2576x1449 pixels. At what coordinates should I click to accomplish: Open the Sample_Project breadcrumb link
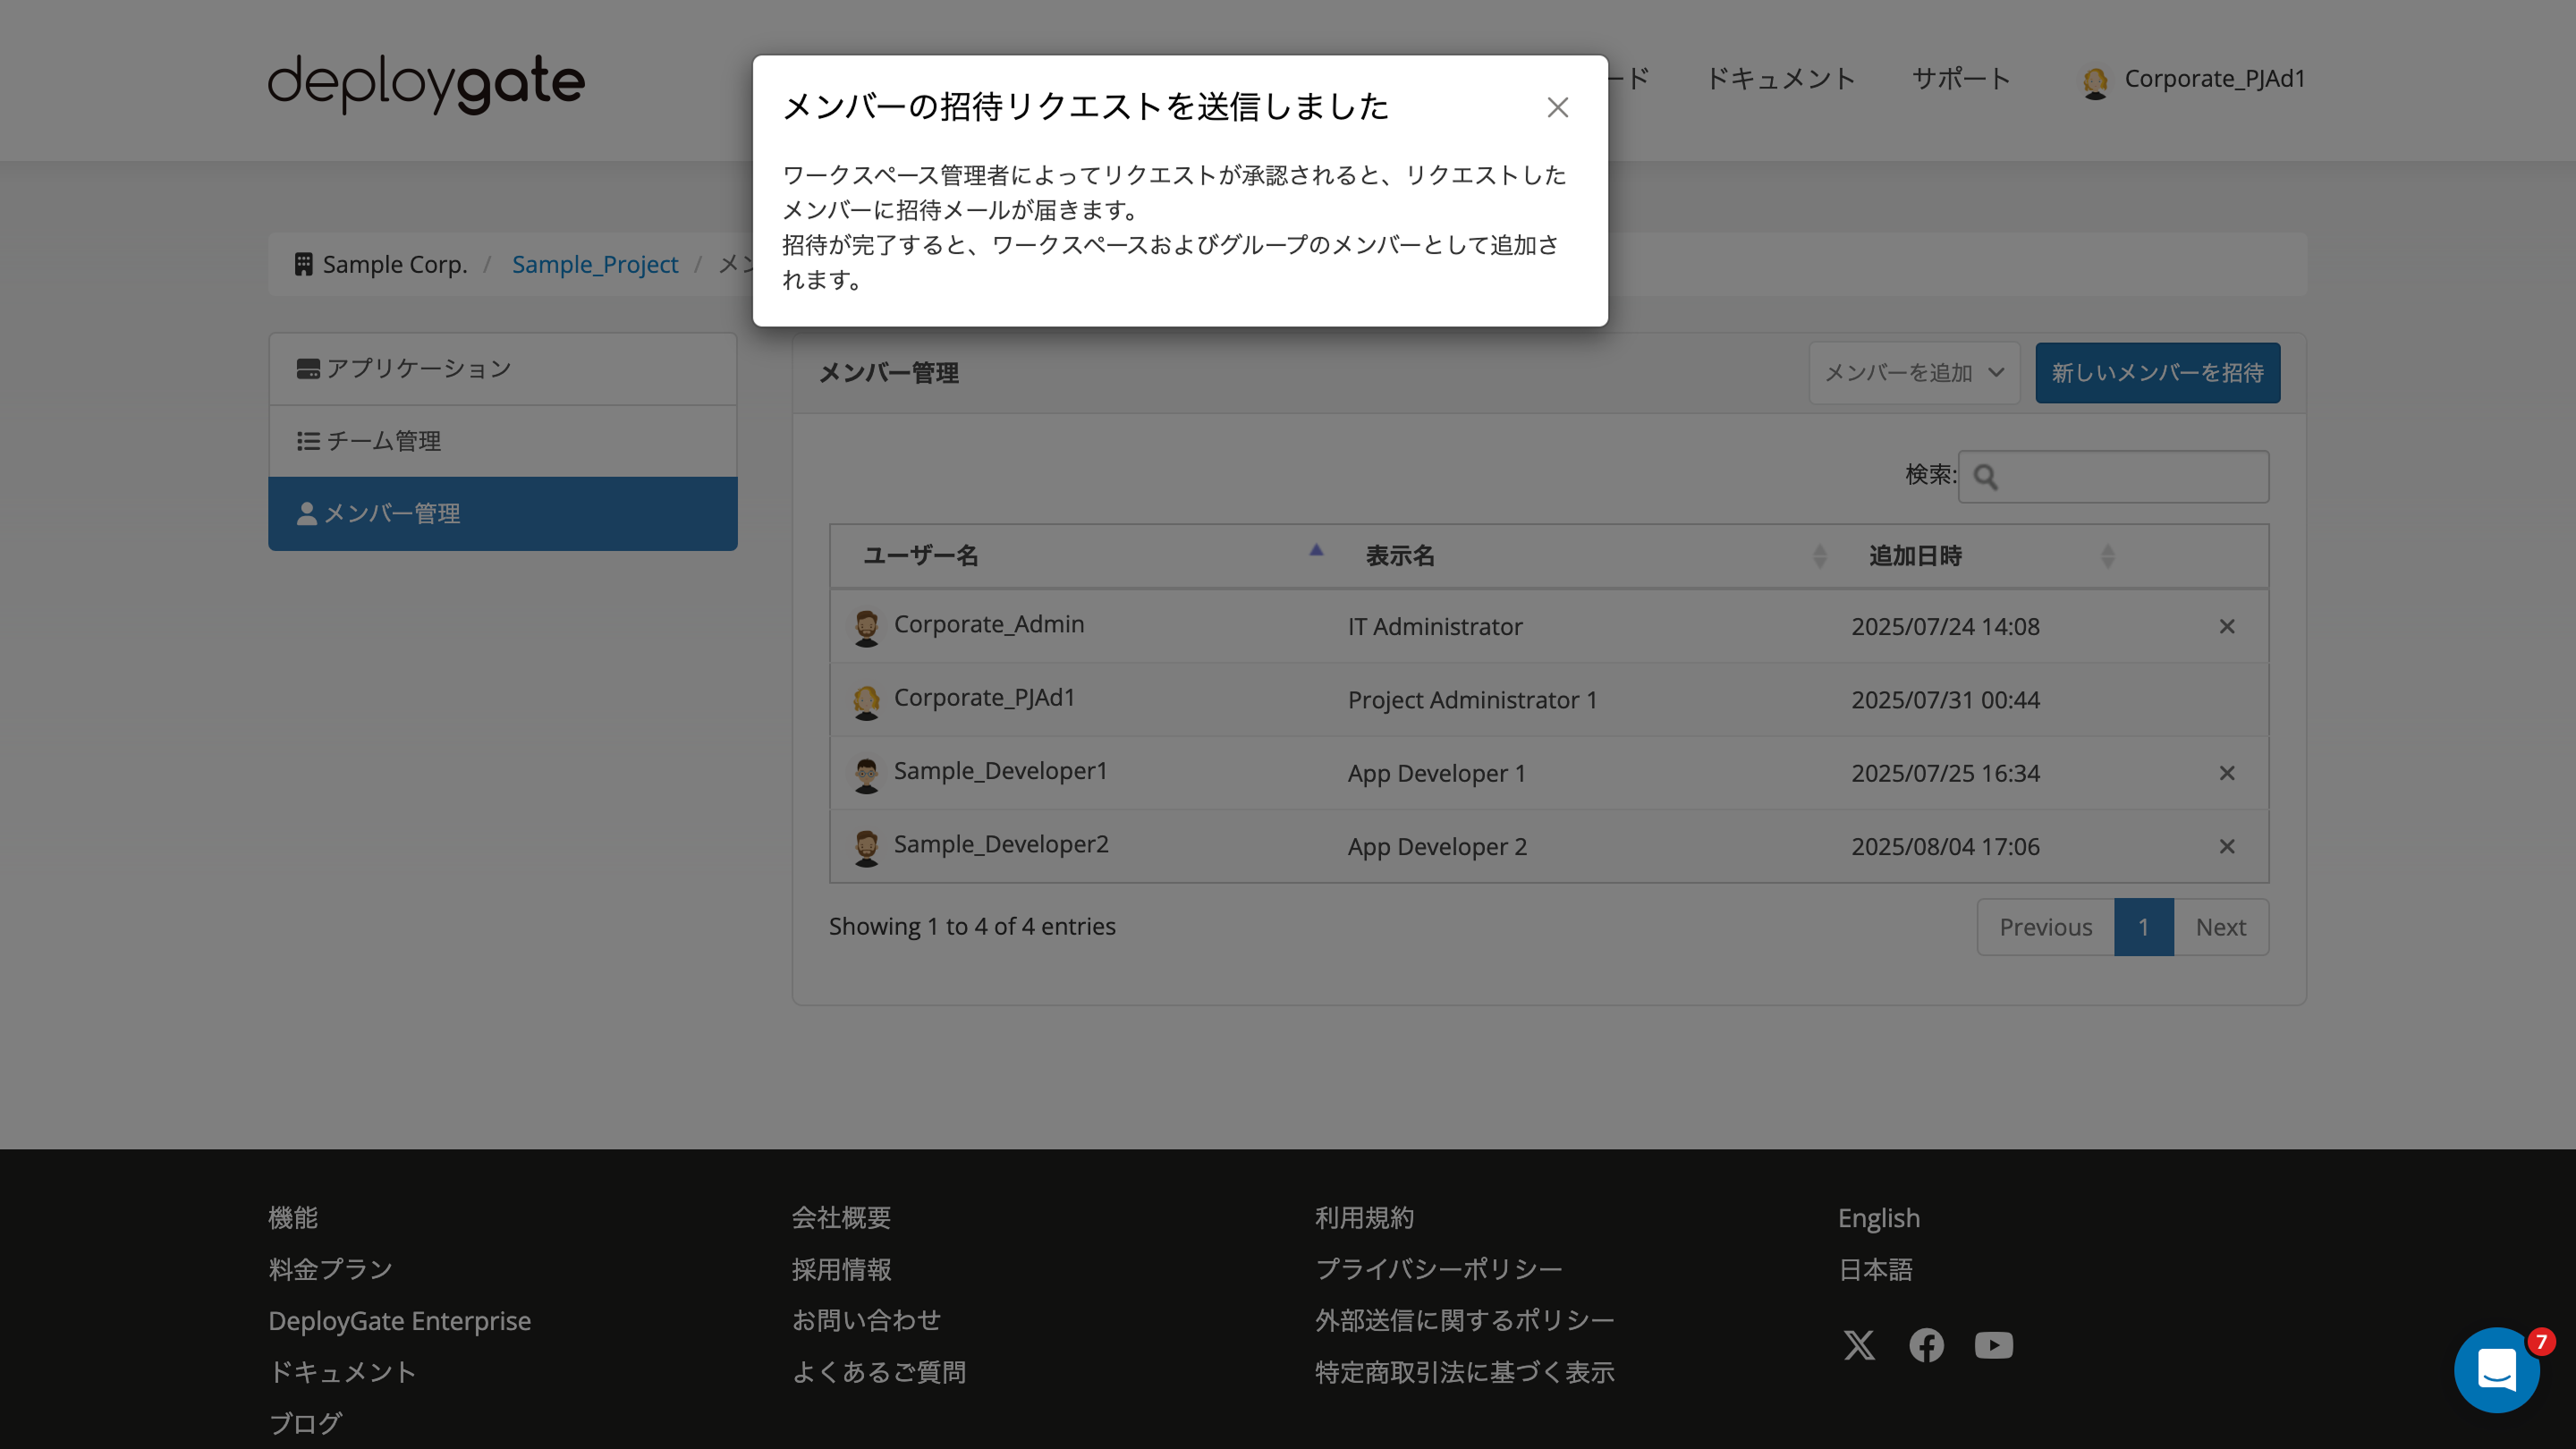click(x=595, y=263)
